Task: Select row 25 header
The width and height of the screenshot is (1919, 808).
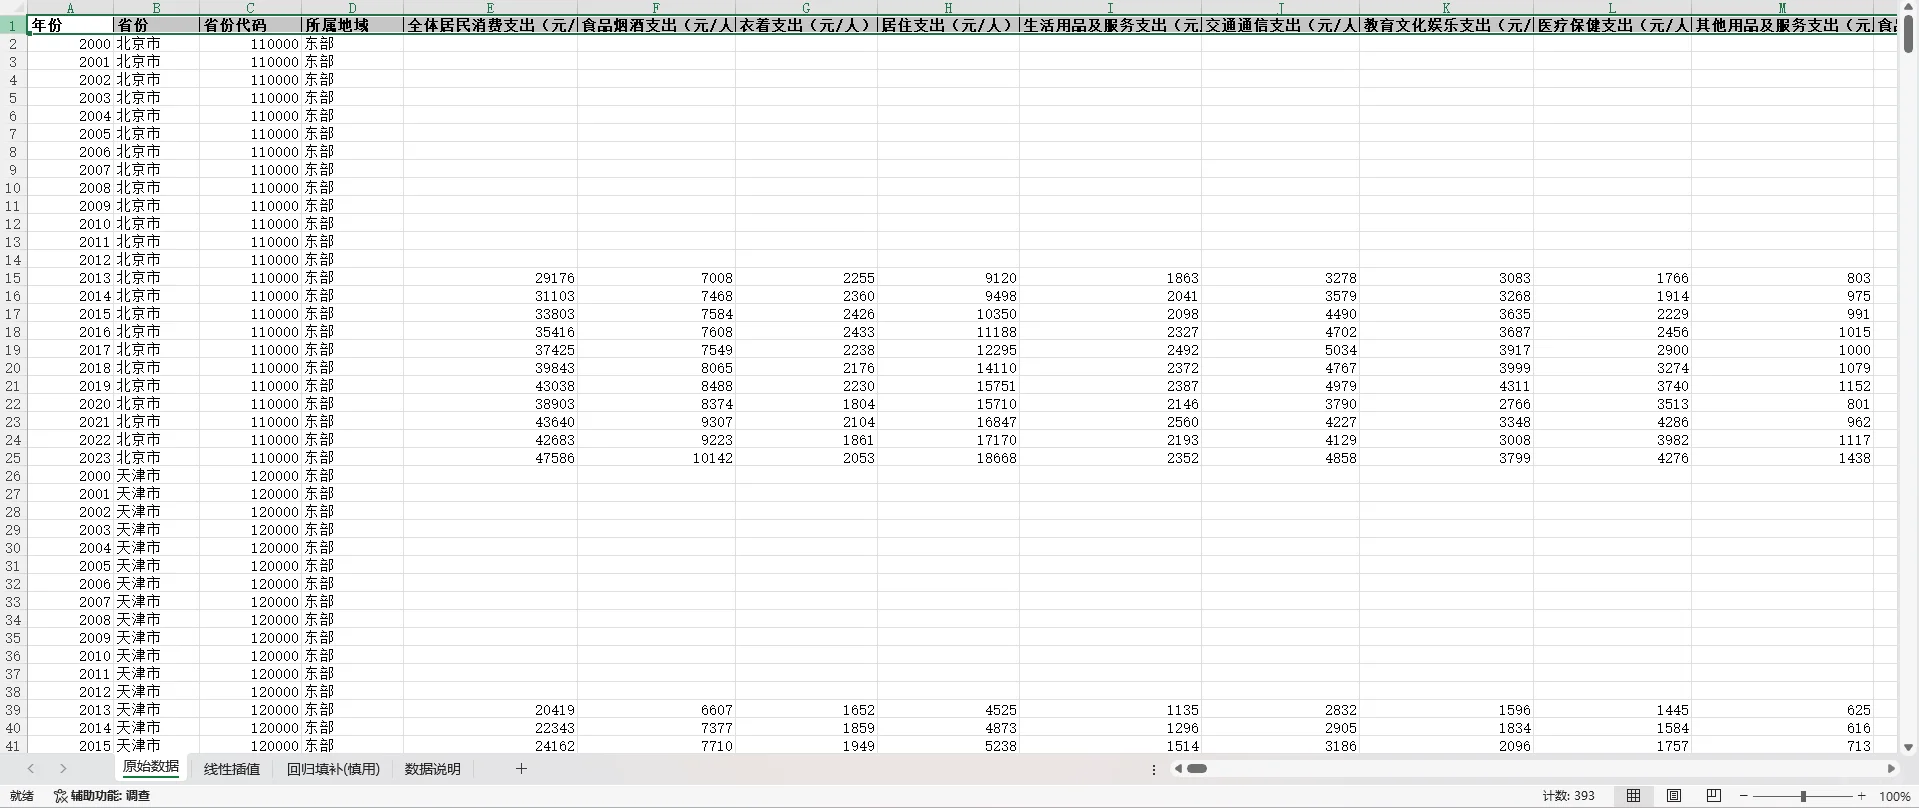Action: [13, 458]
